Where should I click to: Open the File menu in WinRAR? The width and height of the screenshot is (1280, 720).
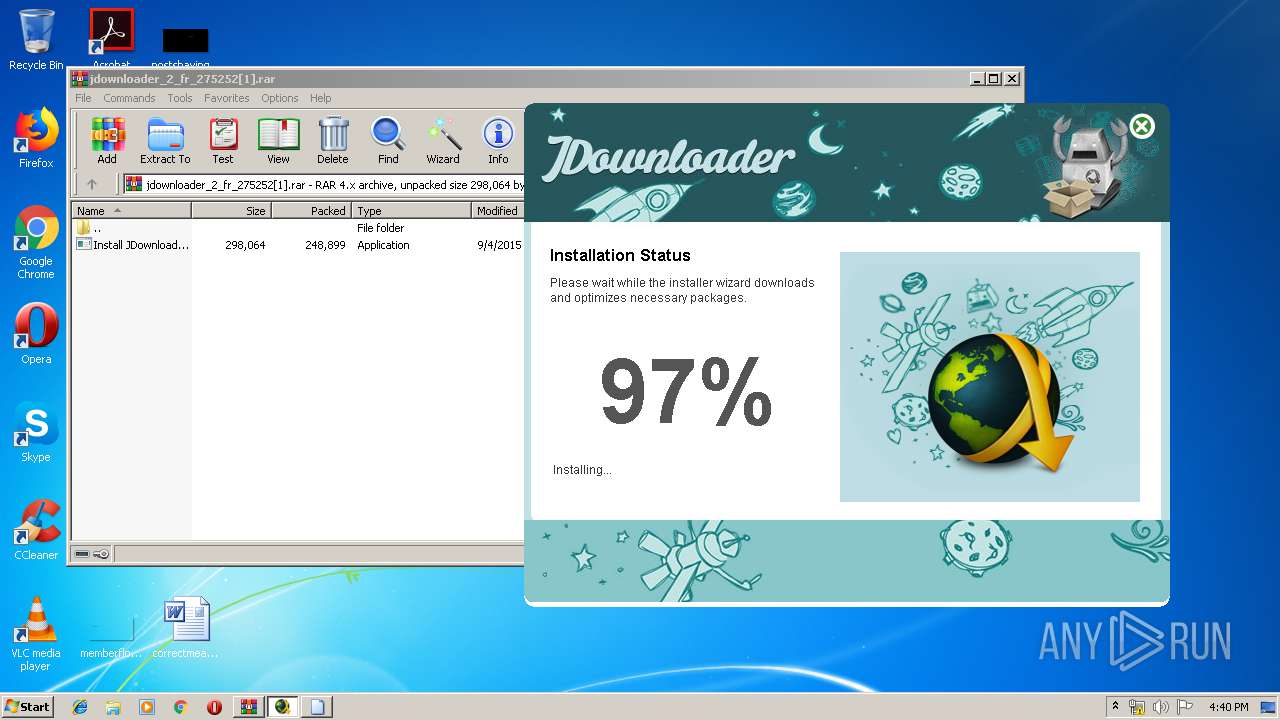[x=83, y=98]
